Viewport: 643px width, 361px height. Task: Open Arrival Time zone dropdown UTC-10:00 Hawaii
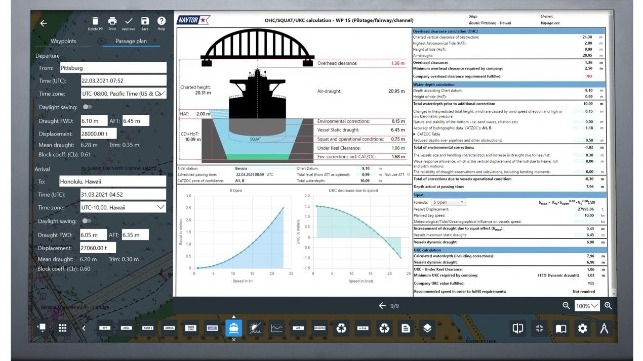point(123,207)
